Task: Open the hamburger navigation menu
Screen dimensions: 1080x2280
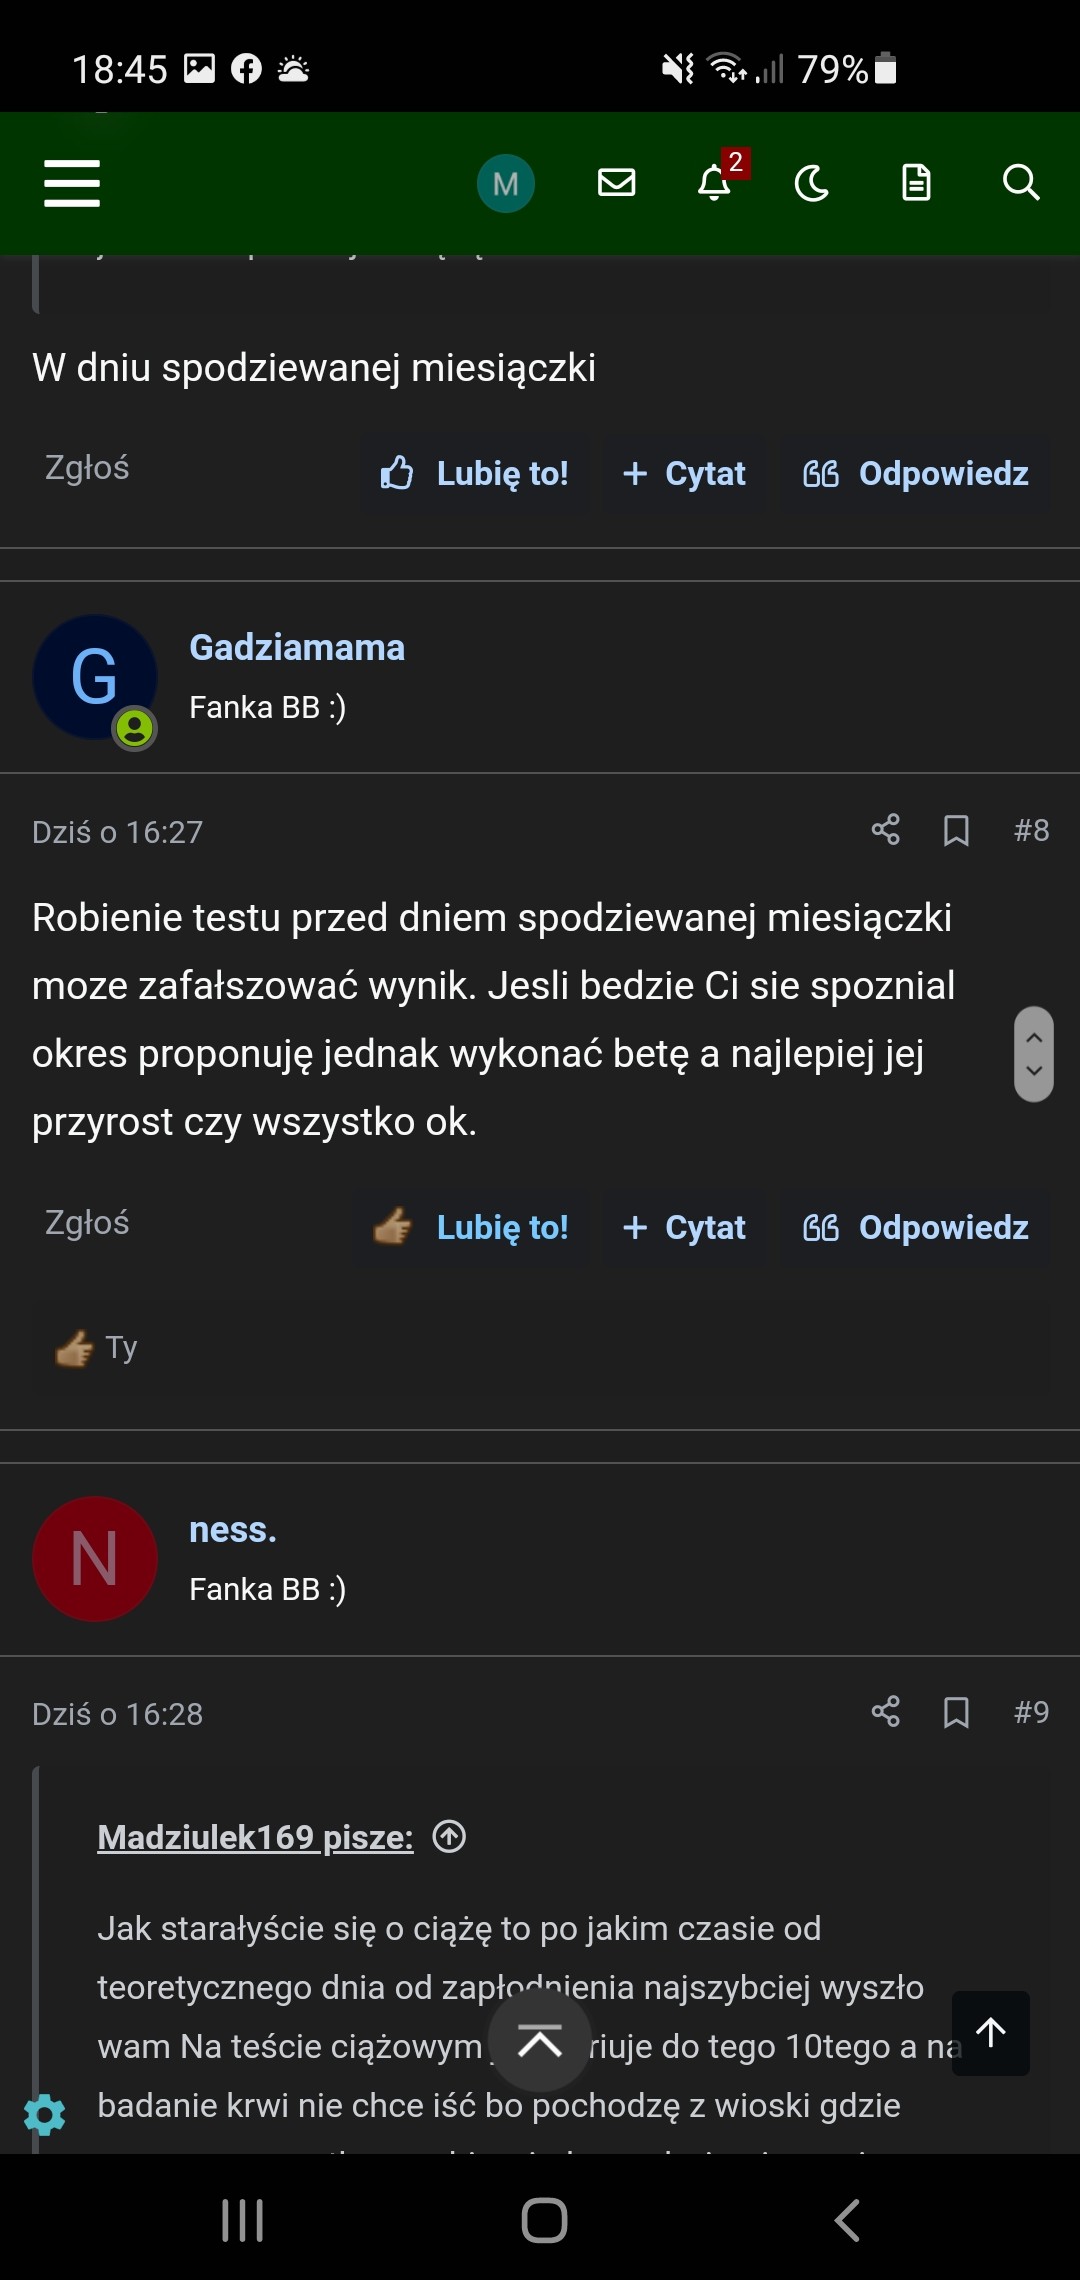Action: [x=72, y=183]
